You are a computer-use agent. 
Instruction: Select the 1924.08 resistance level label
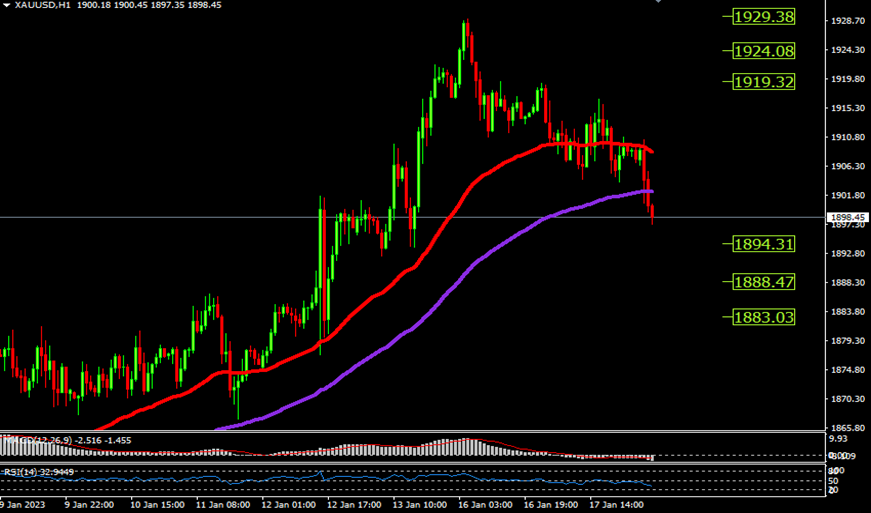[x=762, y=50]
